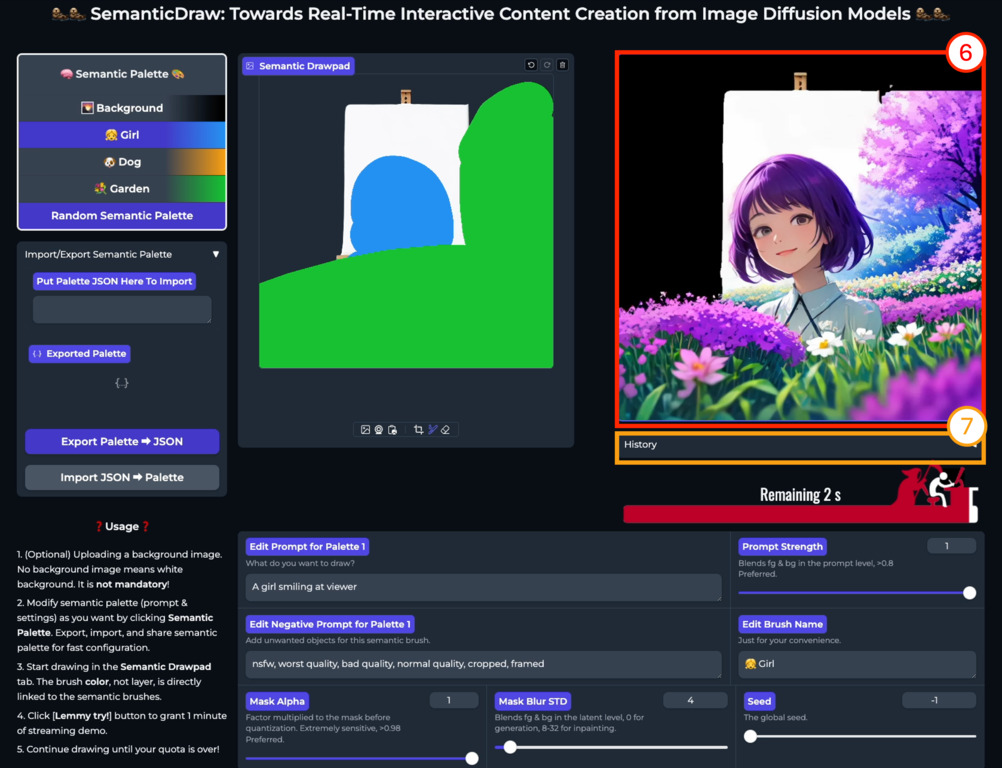Select the Dog semantic brush
This screenshot has height=768, width=1002.
coord(122,162)
